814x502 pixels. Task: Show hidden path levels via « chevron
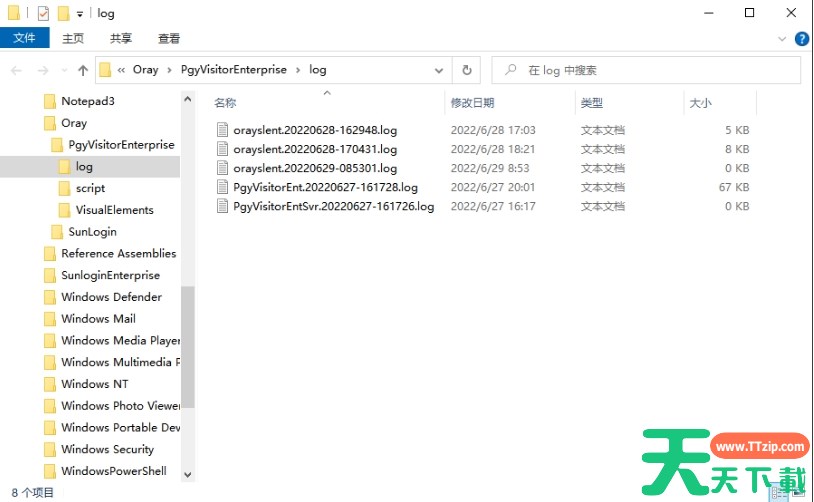coord(121,70)
